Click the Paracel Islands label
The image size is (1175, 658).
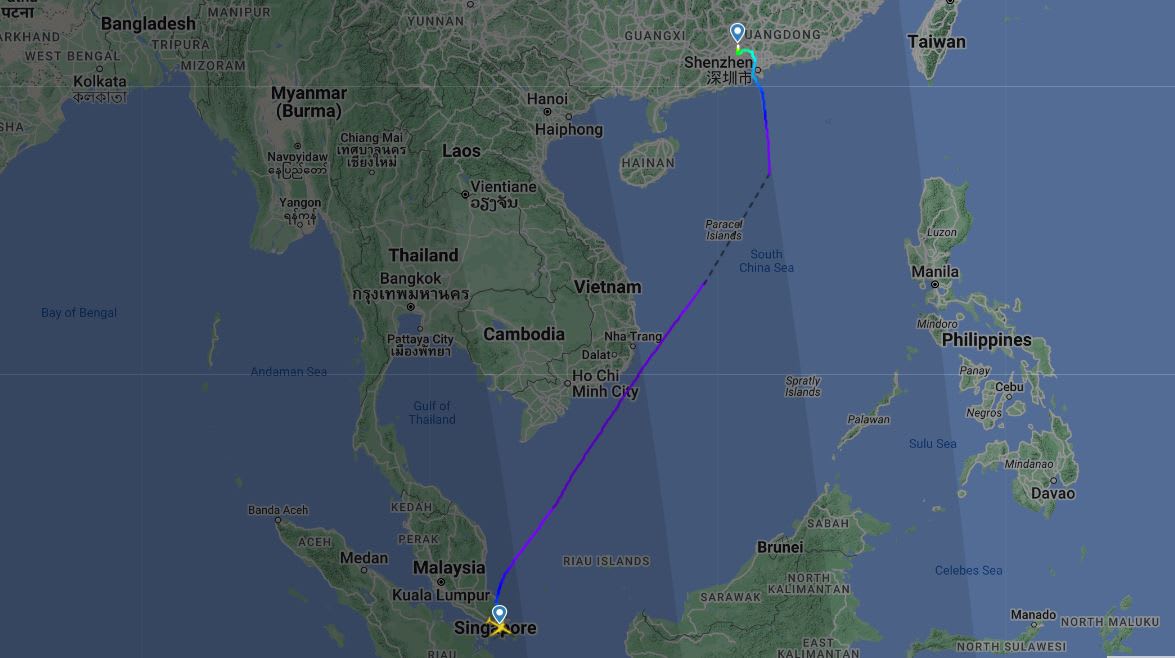tap(724, 229)
